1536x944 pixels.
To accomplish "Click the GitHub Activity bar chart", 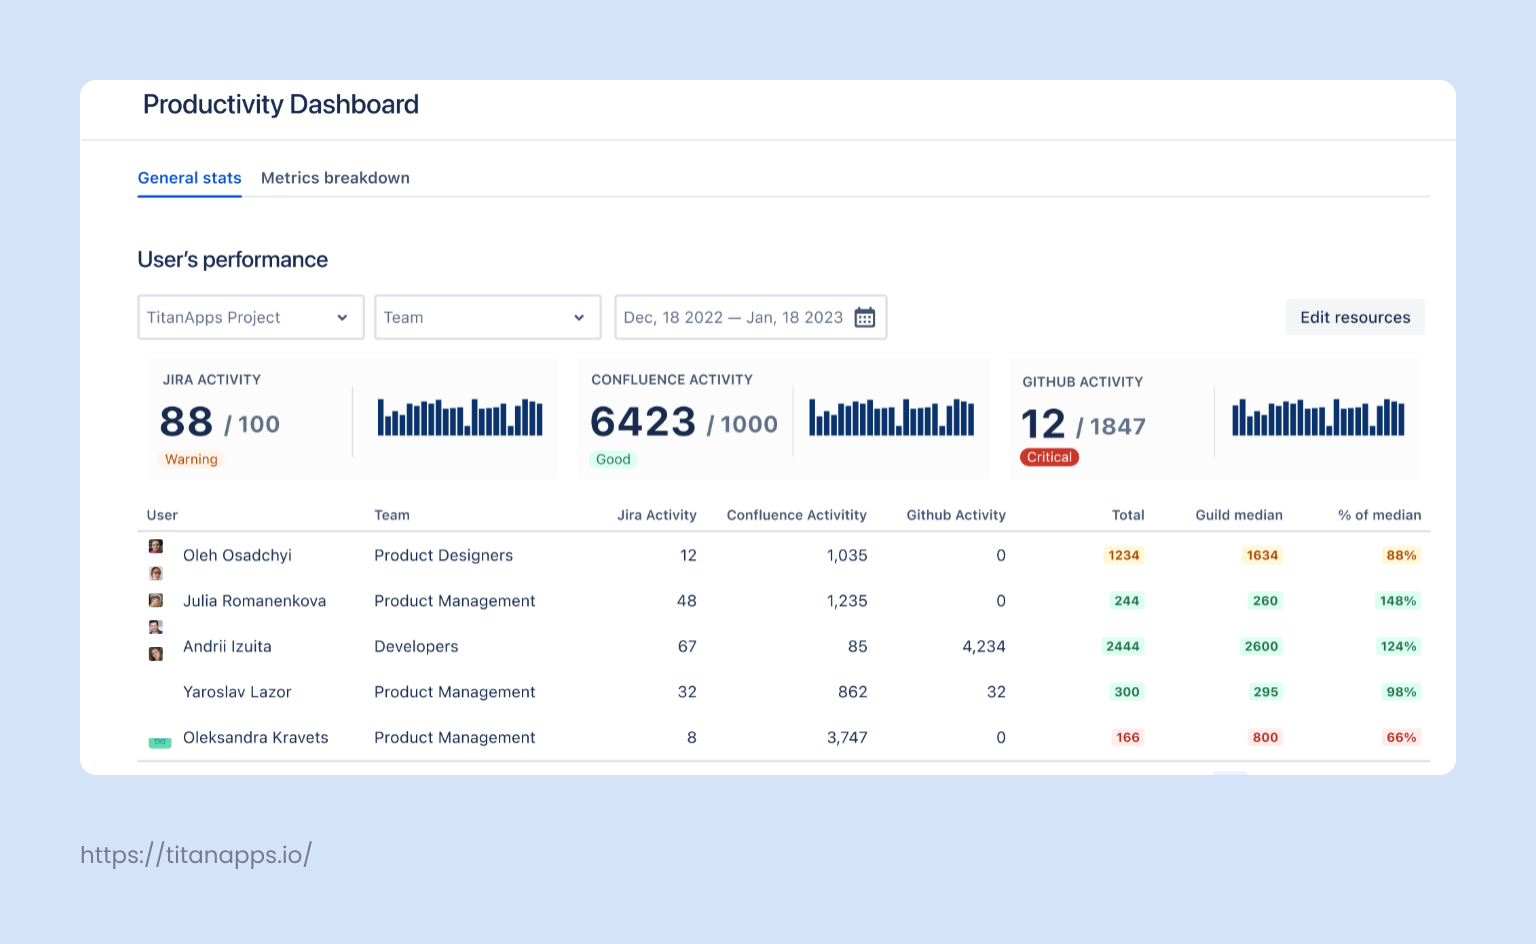I will pyautogui.click(x=1317, y=417).
